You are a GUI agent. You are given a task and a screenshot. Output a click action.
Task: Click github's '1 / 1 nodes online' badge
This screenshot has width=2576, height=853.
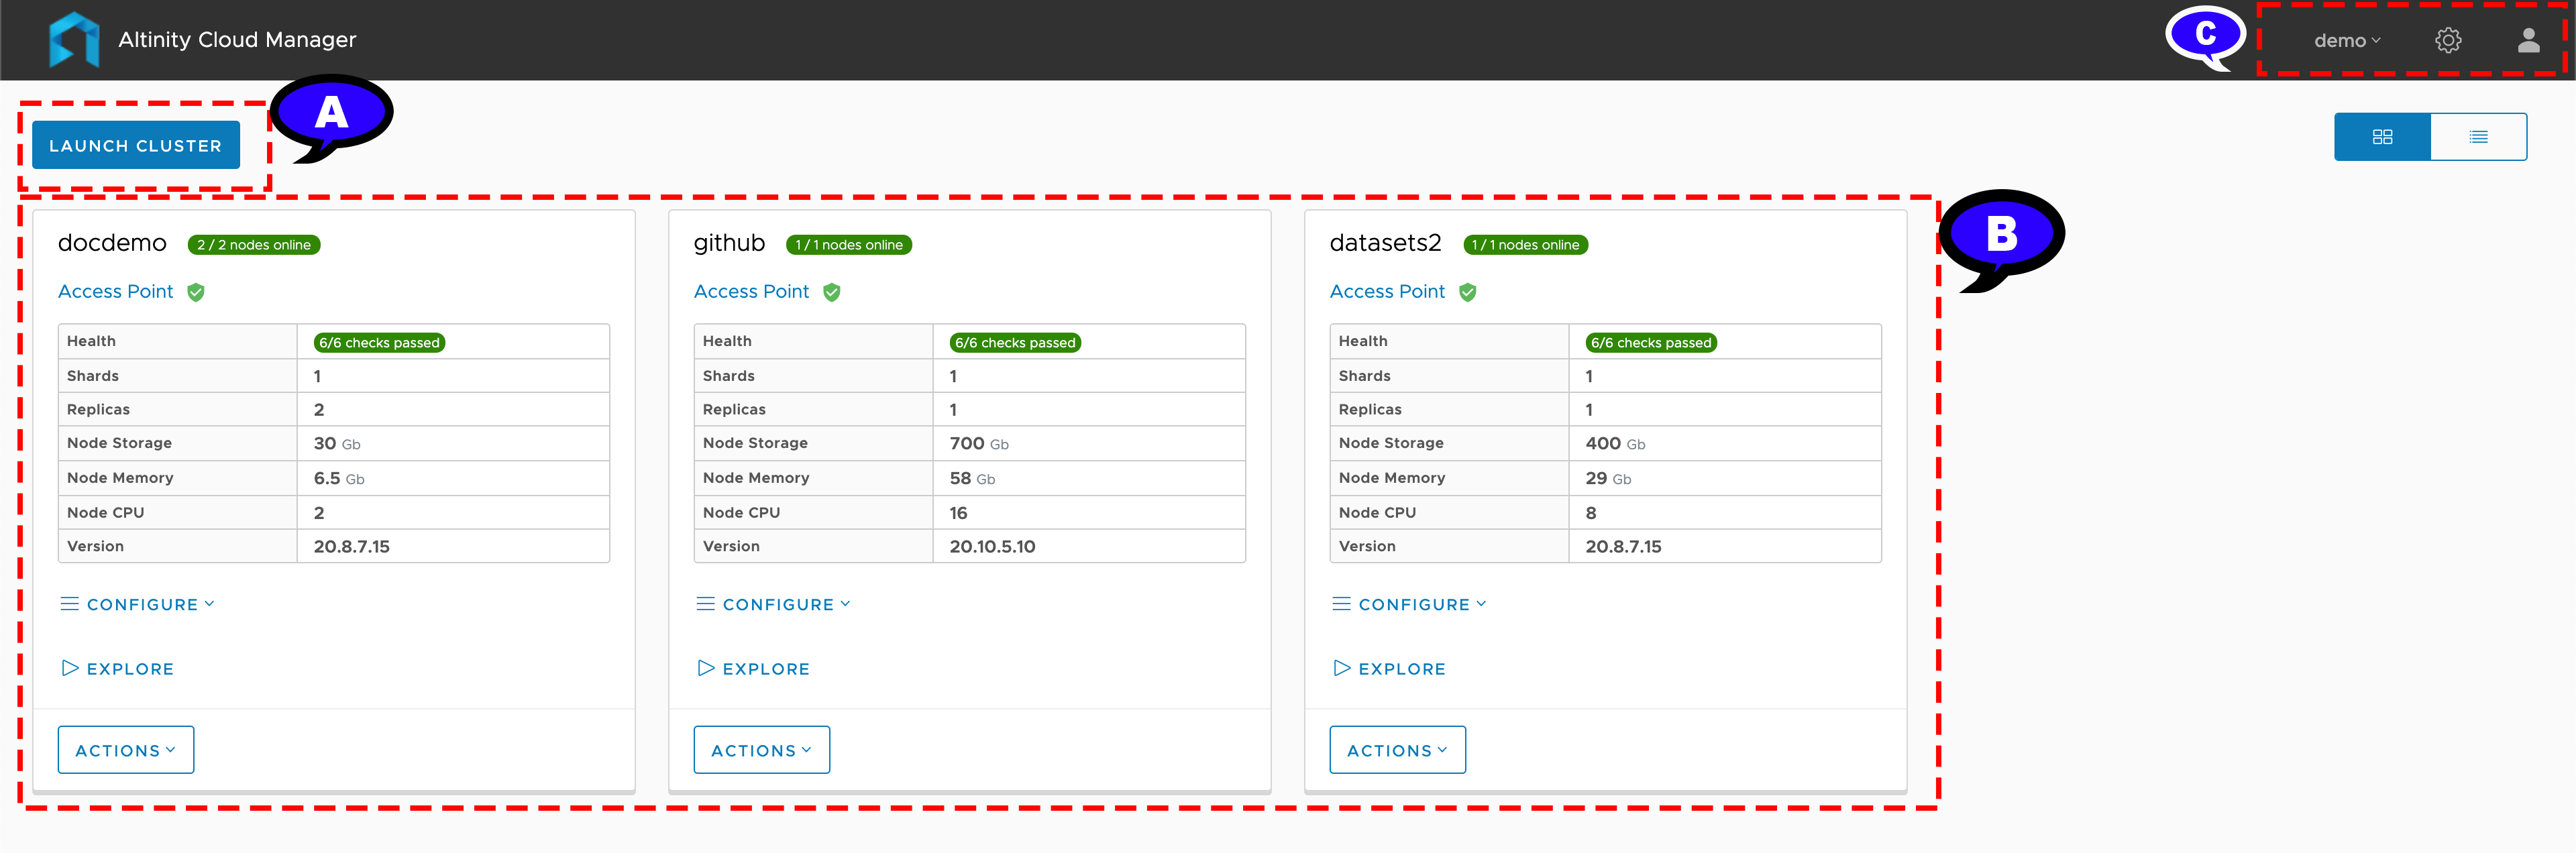(x=849, y=245)
